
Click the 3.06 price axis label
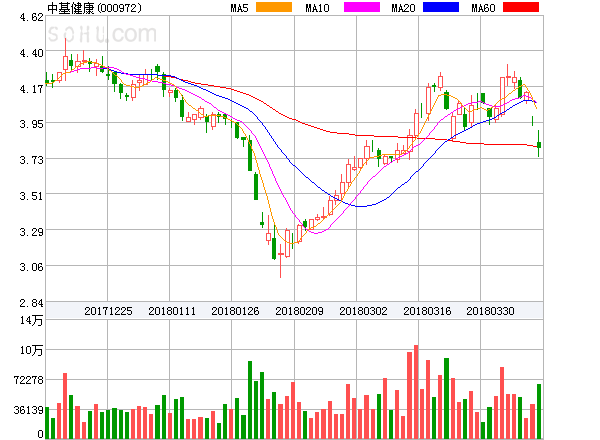click(x=31, y=267)
